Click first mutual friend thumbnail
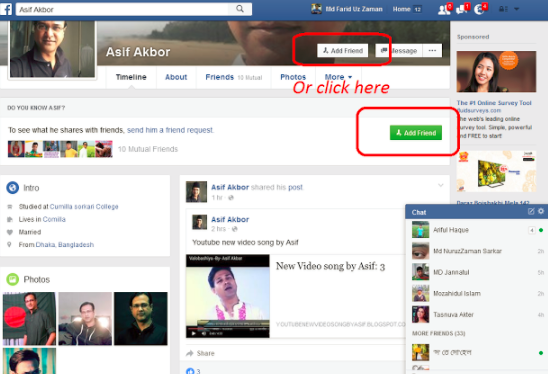 (16, 149)
